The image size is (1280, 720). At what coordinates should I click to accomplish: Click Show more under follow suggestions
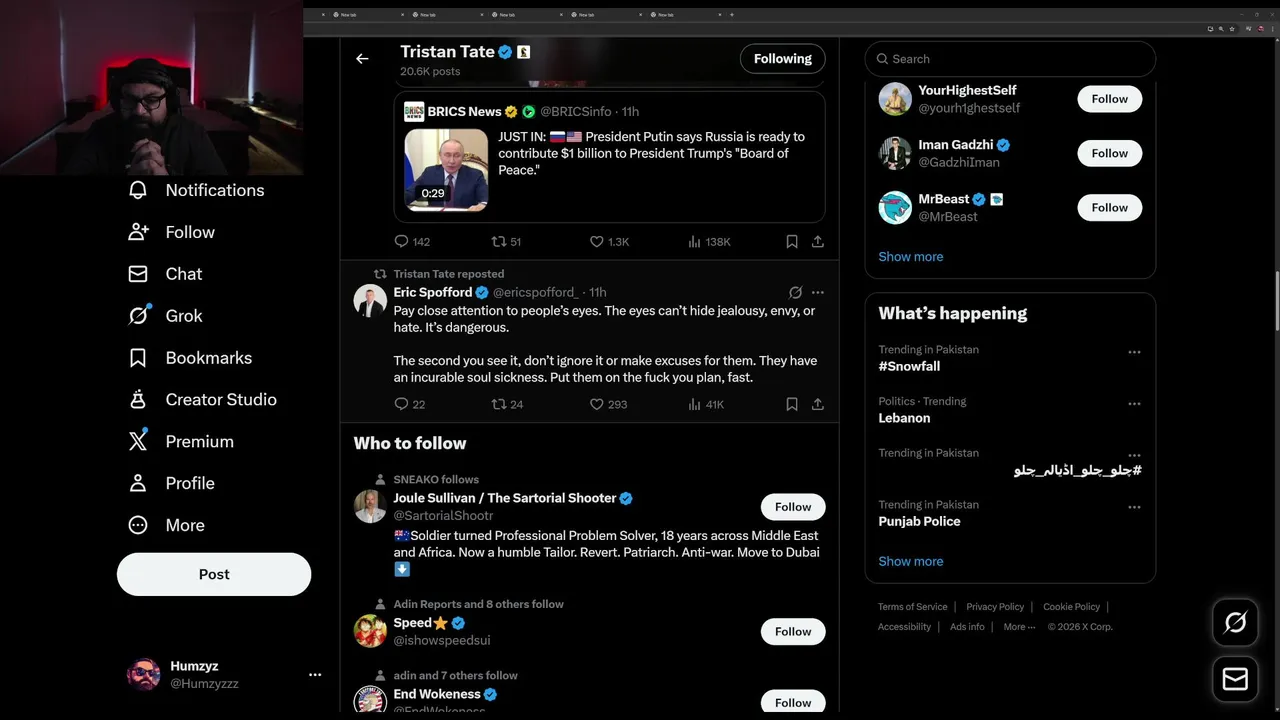point(910,257)
